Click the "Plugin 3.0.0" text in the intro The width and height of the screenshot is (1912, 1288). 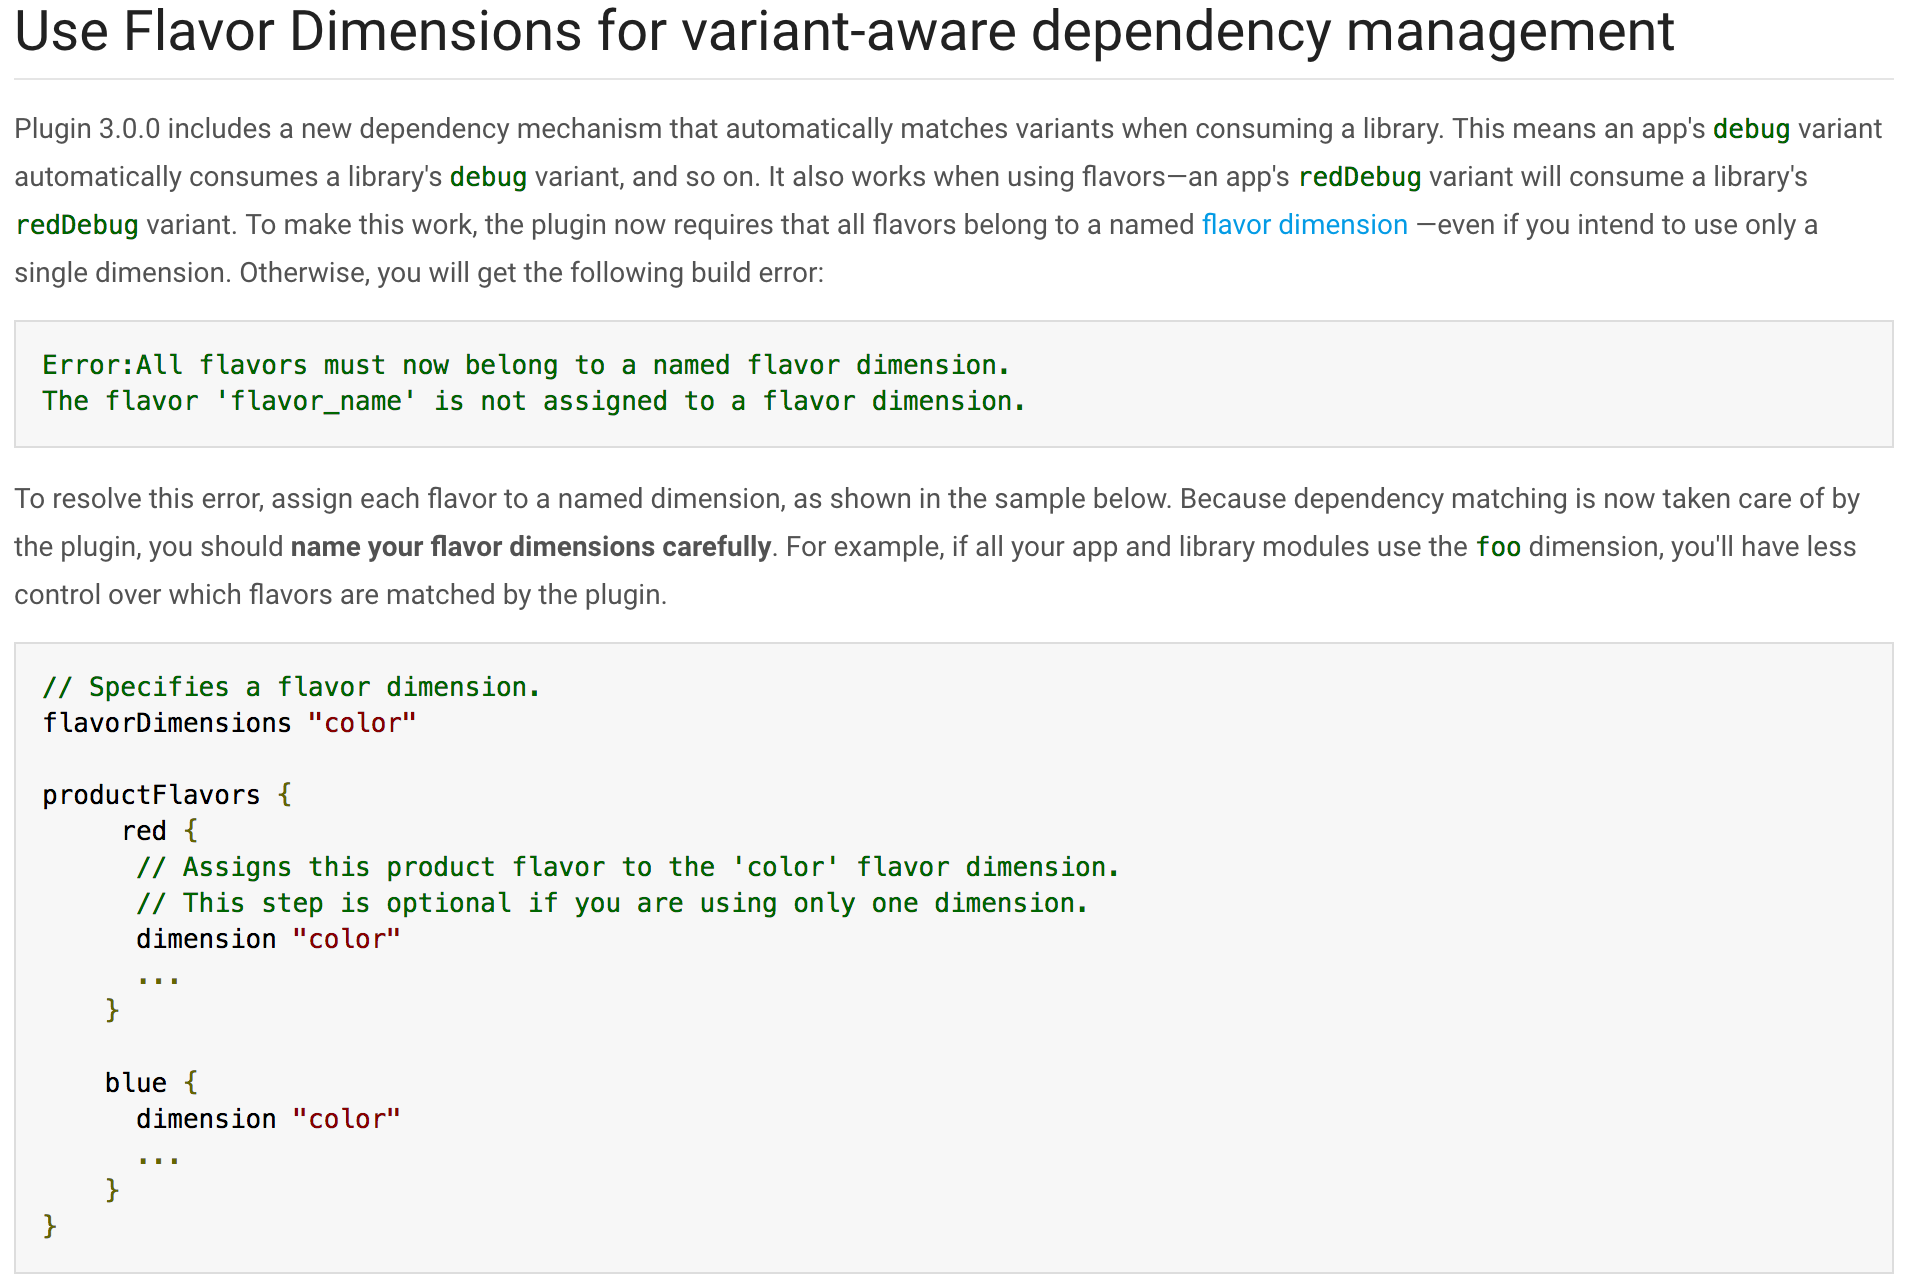pos(87,129)
